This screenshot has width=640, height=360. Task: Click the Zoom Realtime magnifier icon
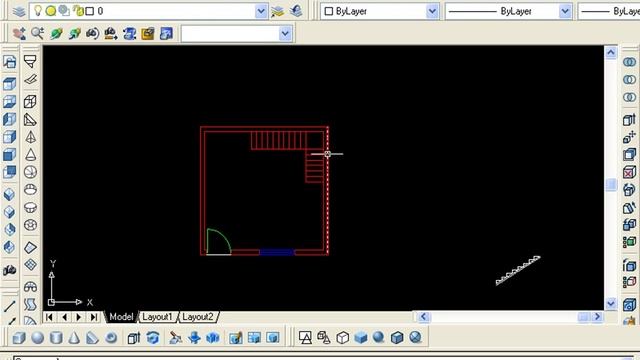tap(38, 33)
